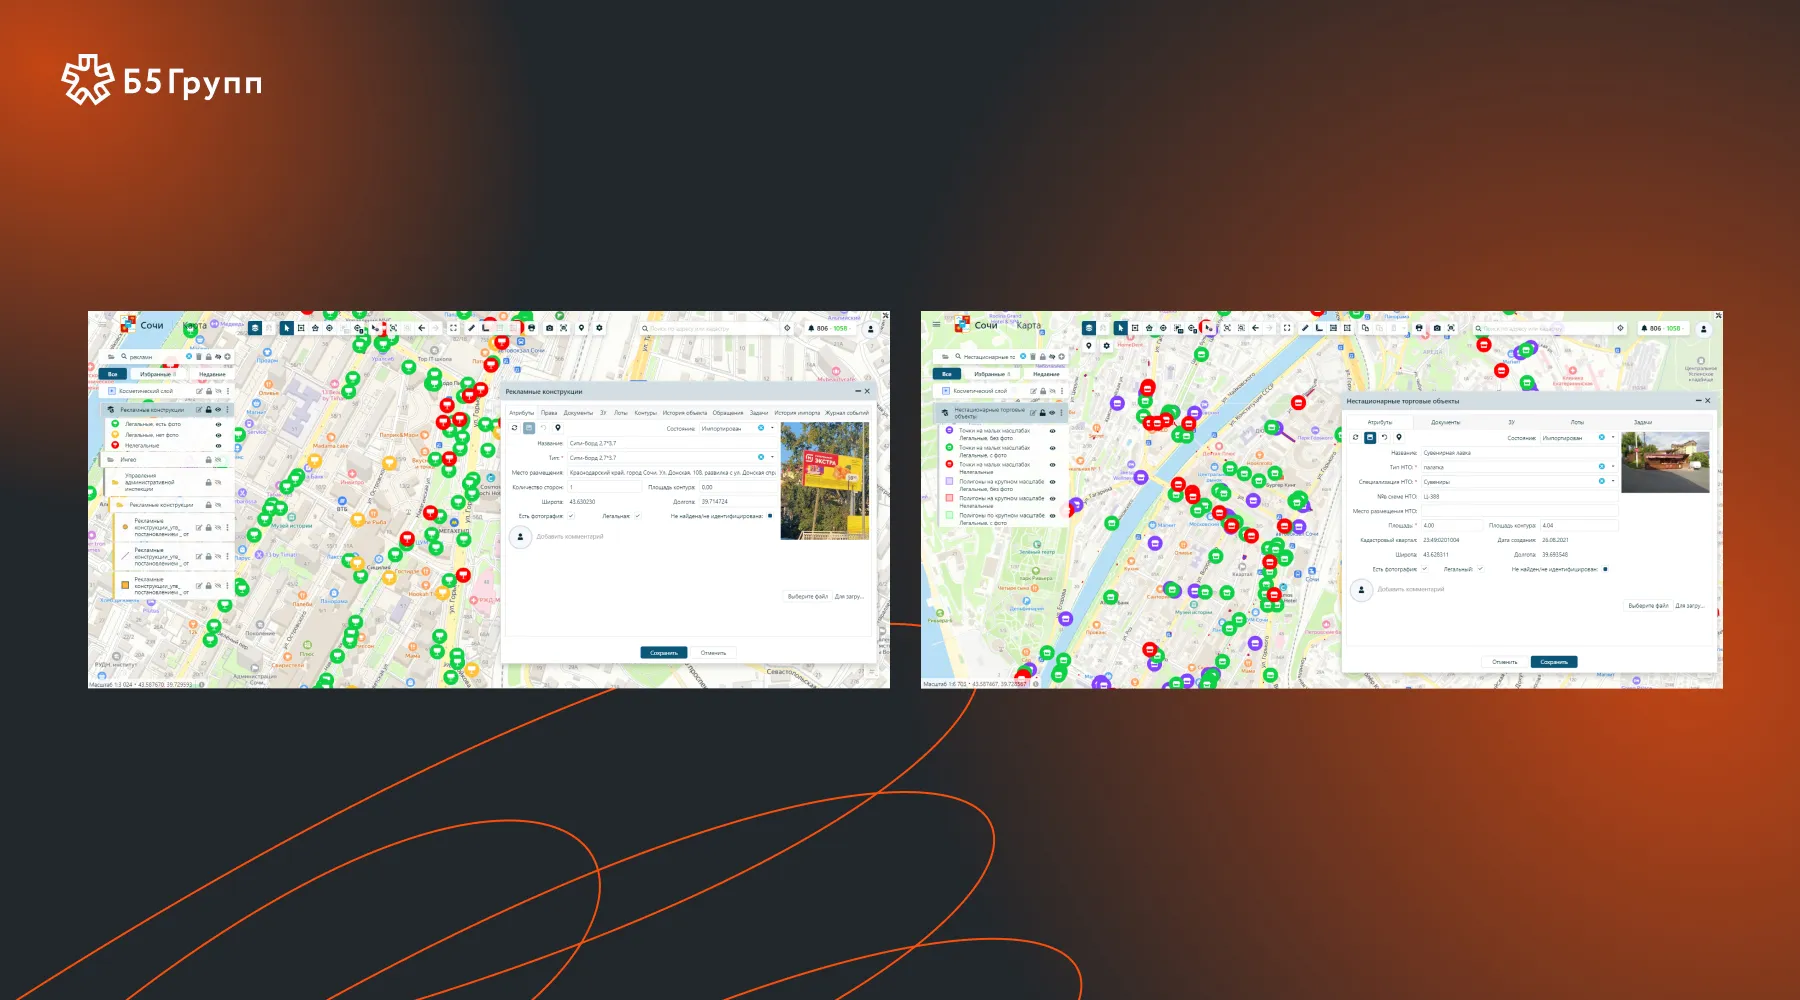This screenshot has width=1800, height=1000.
Task: Toggle Легальный checkbox in Нестационарные торговые объекты dialog
Action: [x=1480, y=569]
